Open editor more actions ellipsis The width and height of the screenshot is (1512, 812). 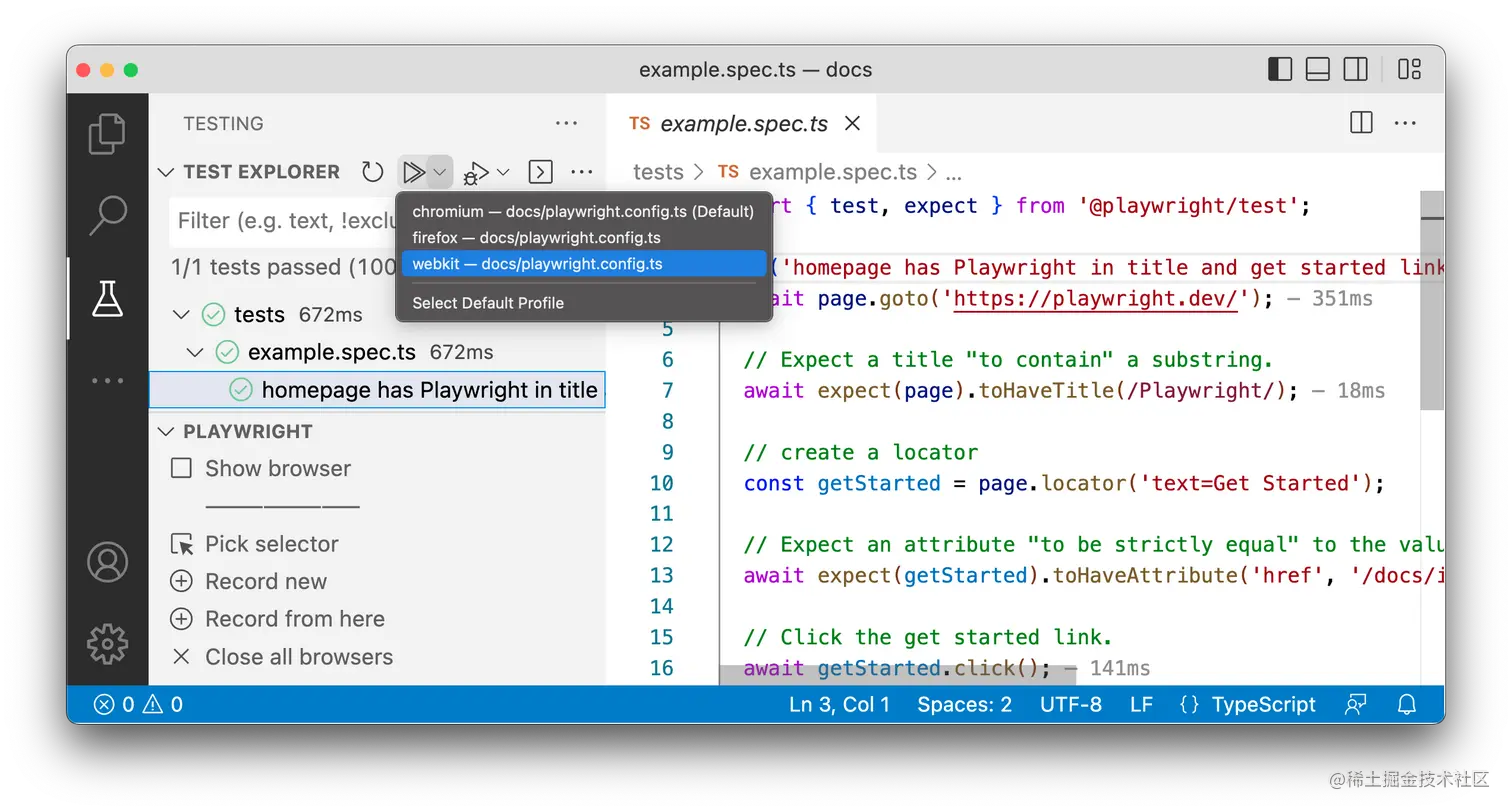pyautogui.click(x=1405, y=123)
